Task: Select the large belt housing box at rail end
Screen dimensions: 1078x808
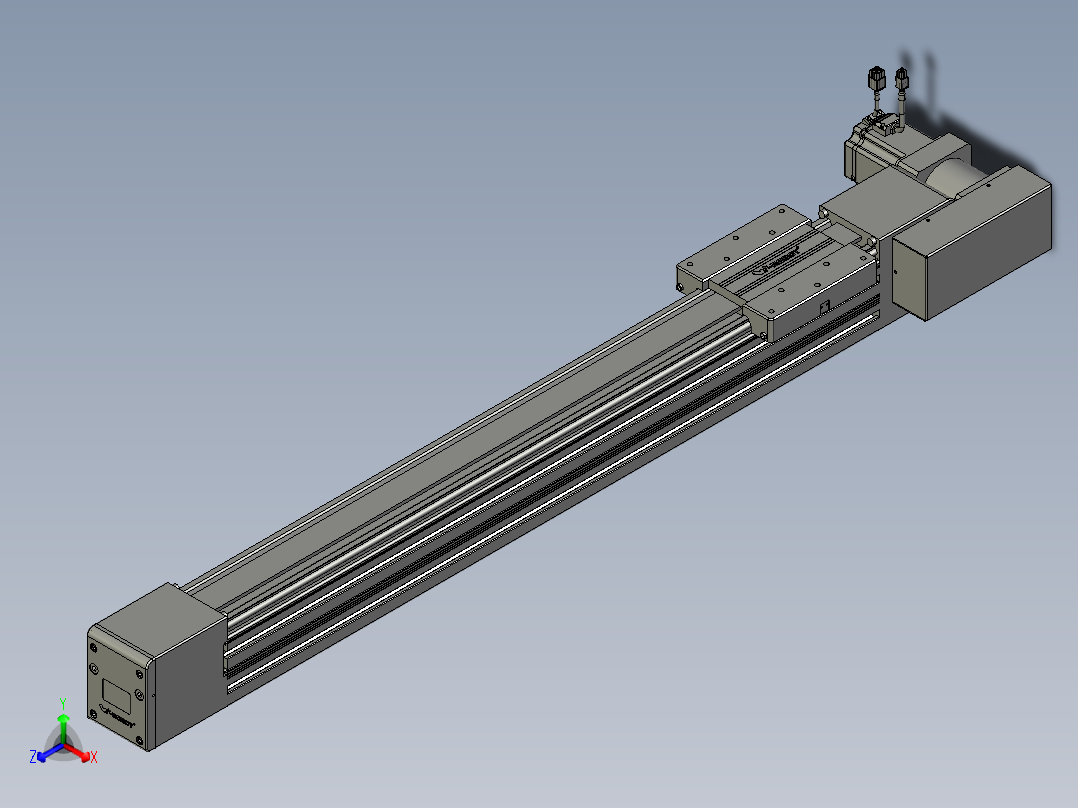Action: coord(971,242)
